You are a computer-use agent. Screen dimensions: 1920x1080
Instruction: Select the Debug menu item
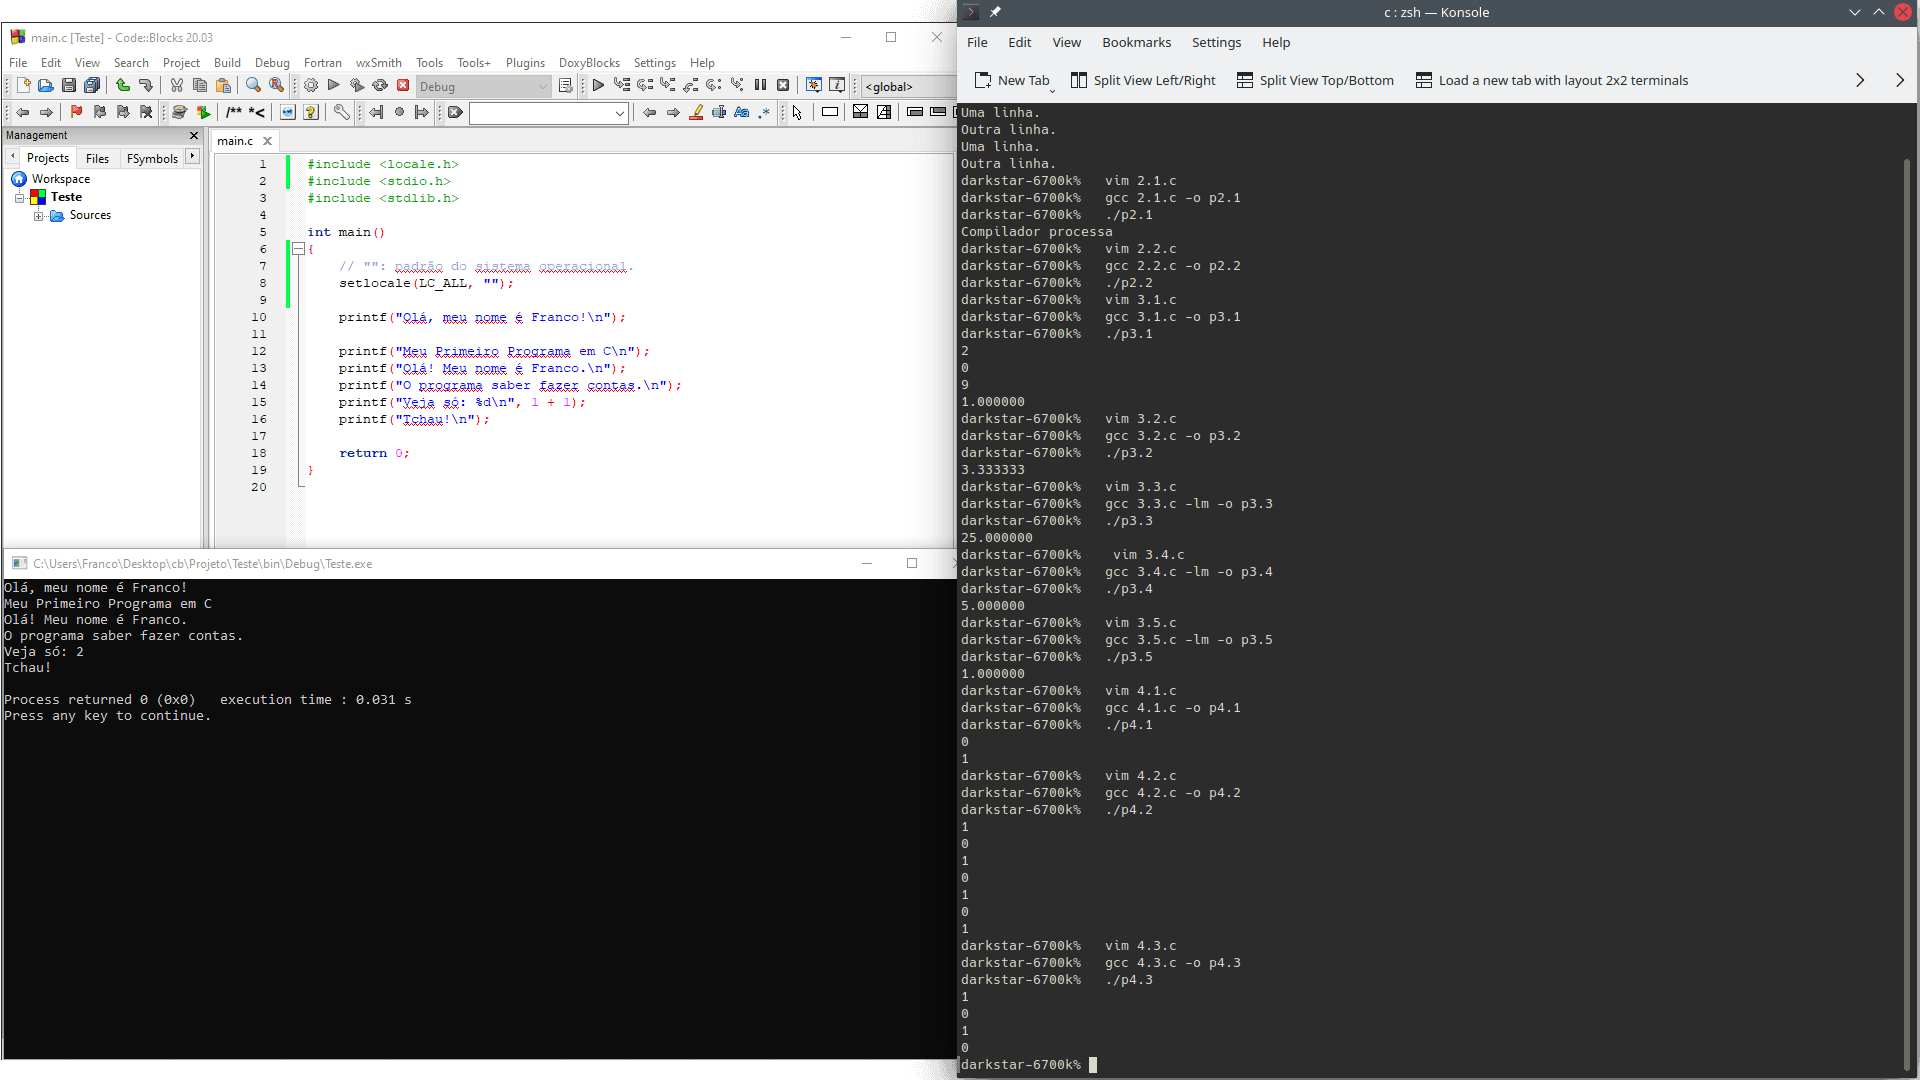click(270, 62)
